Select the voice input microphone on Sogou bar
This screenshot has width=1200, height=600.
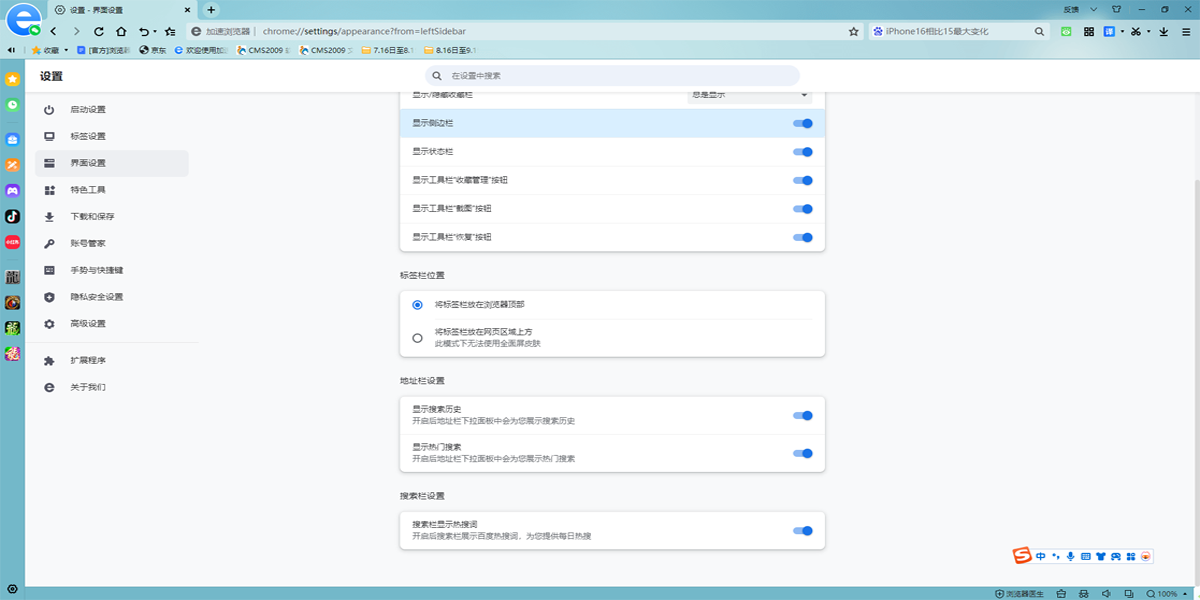[x=1071, y=555]
